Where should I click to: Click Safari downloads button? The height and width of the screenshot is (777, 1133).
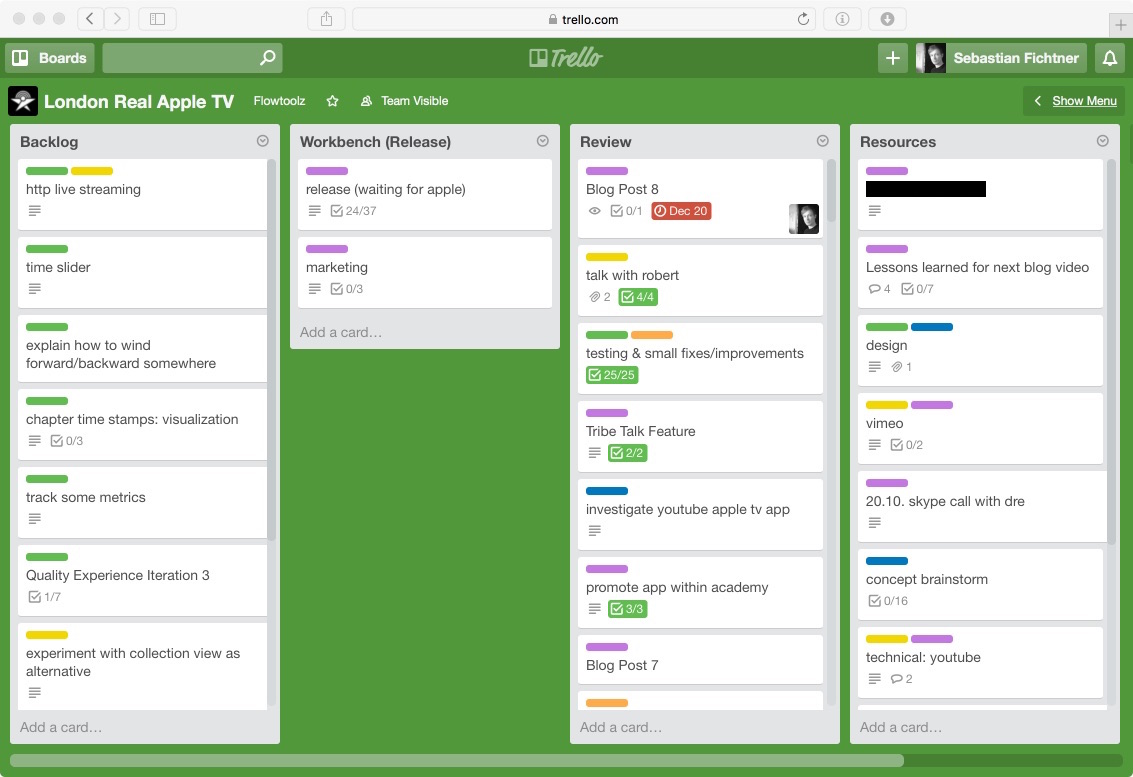[887, 19]
